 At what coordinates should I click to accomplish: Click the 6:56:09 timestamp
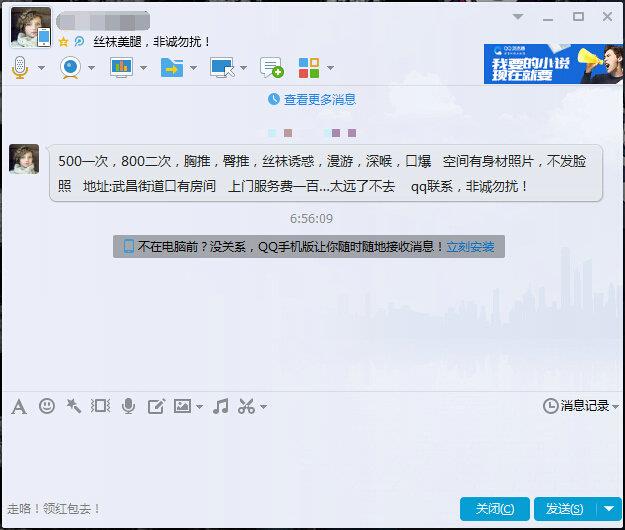(311, 218)
